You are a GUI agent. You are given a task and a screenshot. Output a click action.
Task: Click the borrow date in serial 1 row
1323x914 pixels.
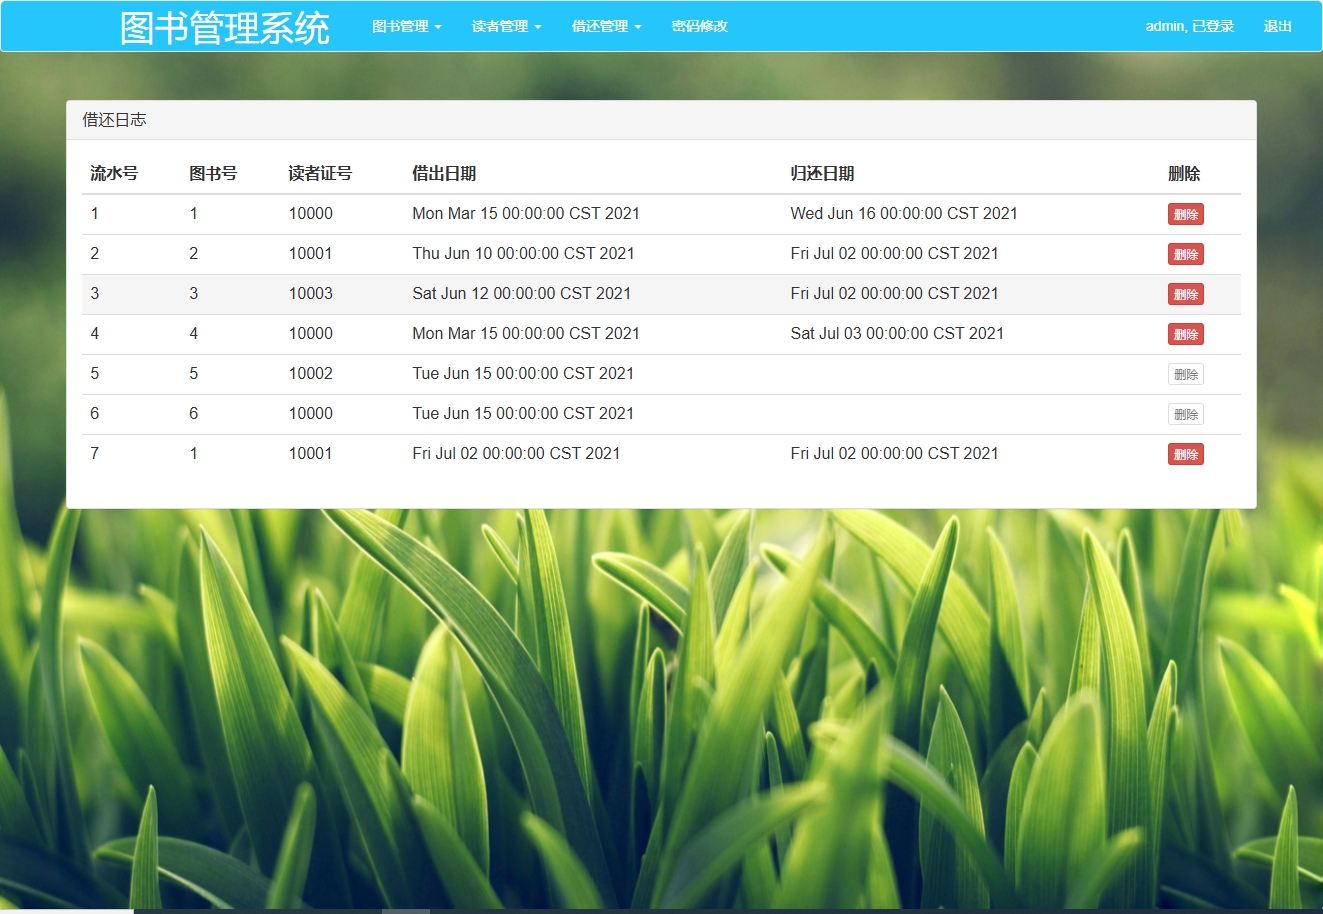526,213
